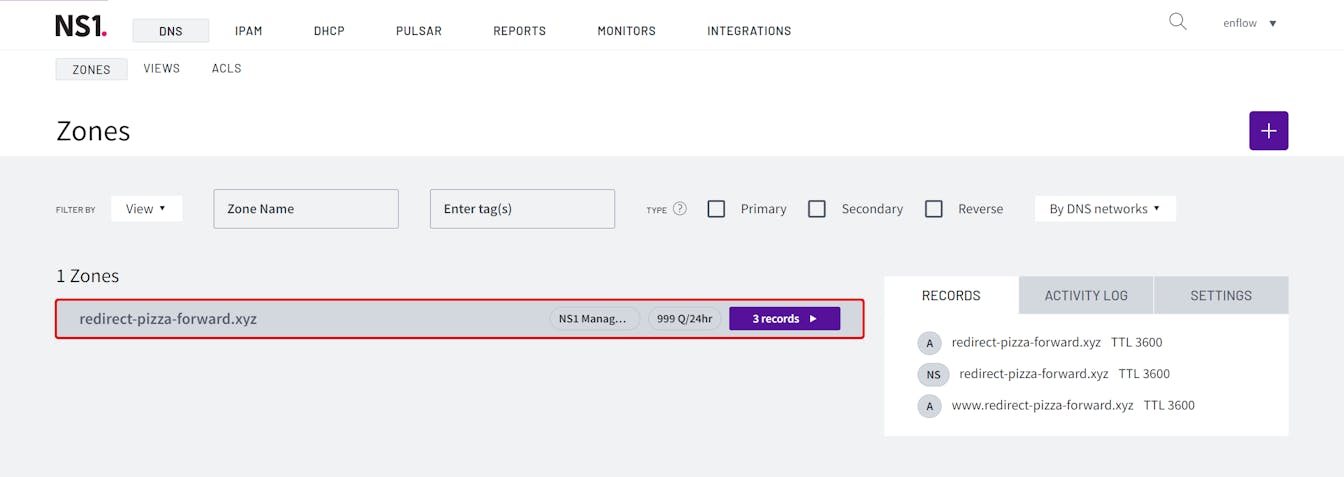This screenshot has width=1344, height=477.
Task: Click the Enter tag(s) input field
Action: tap(522, 209)
